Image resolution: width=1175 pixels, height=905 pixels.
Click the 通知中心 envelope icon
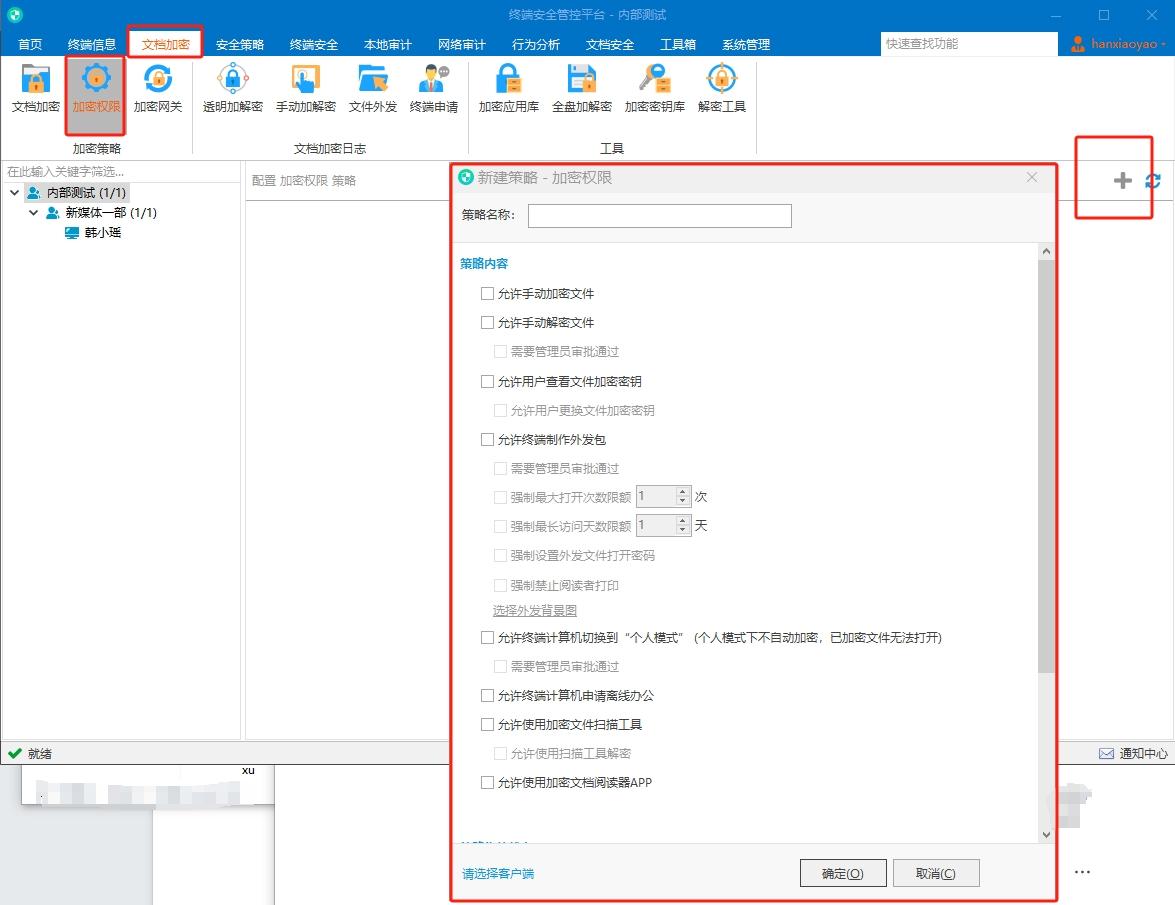(1106, 754)
